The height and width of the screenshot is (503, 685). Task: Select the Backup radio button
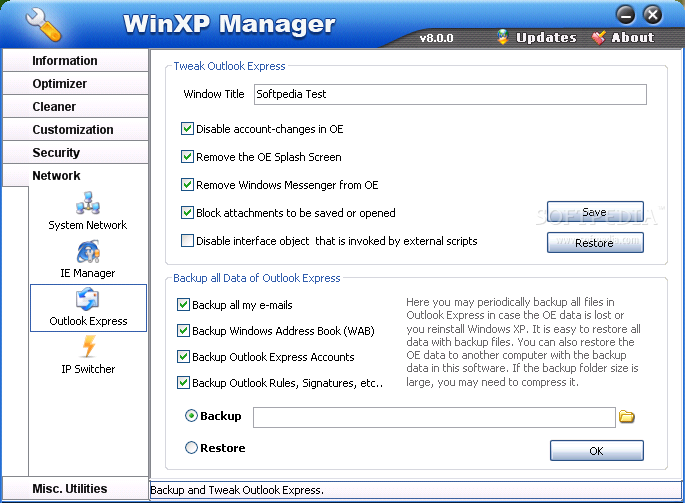tap(191, 416)
